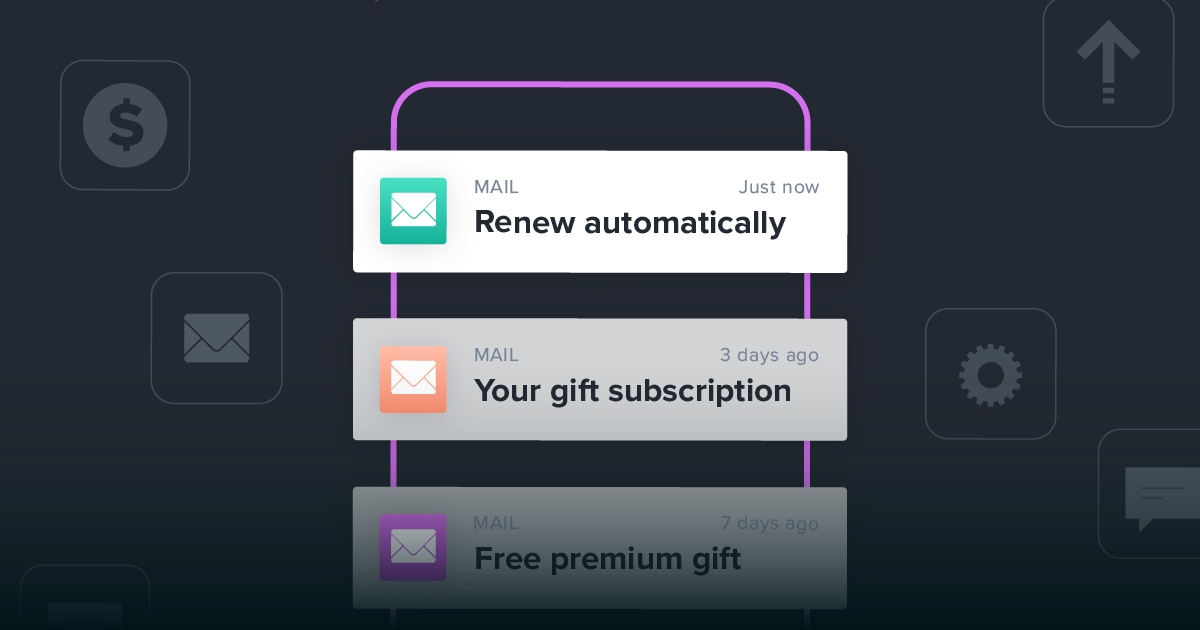Click the 7 days ago timestamp
The image size is (1200, 630).
pos(770,523)
